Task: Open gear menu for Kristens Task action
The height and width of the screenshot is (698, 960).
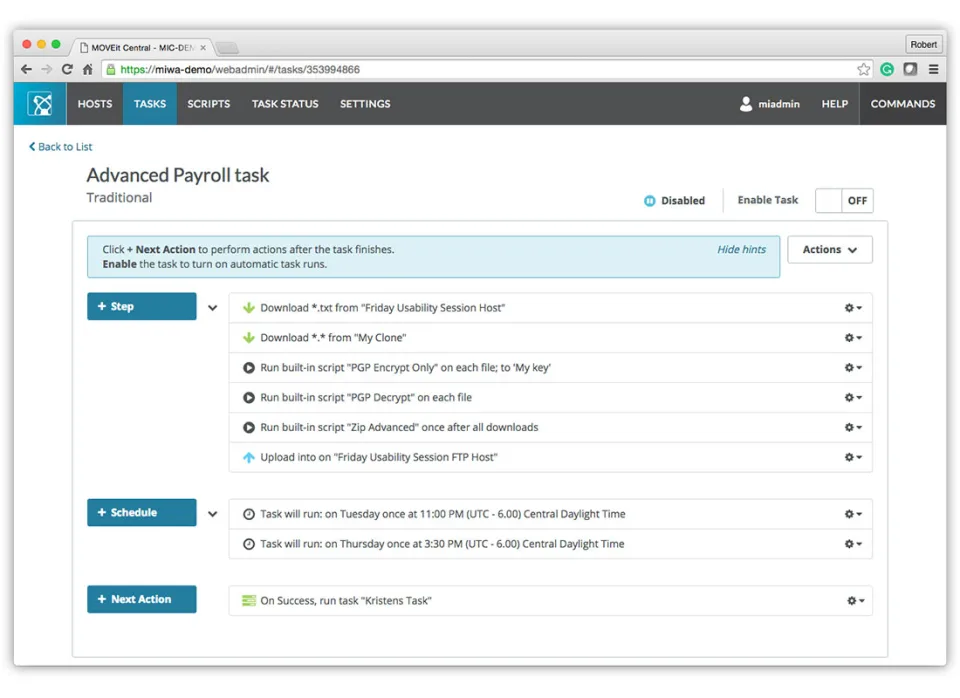Action: point(855,601)
